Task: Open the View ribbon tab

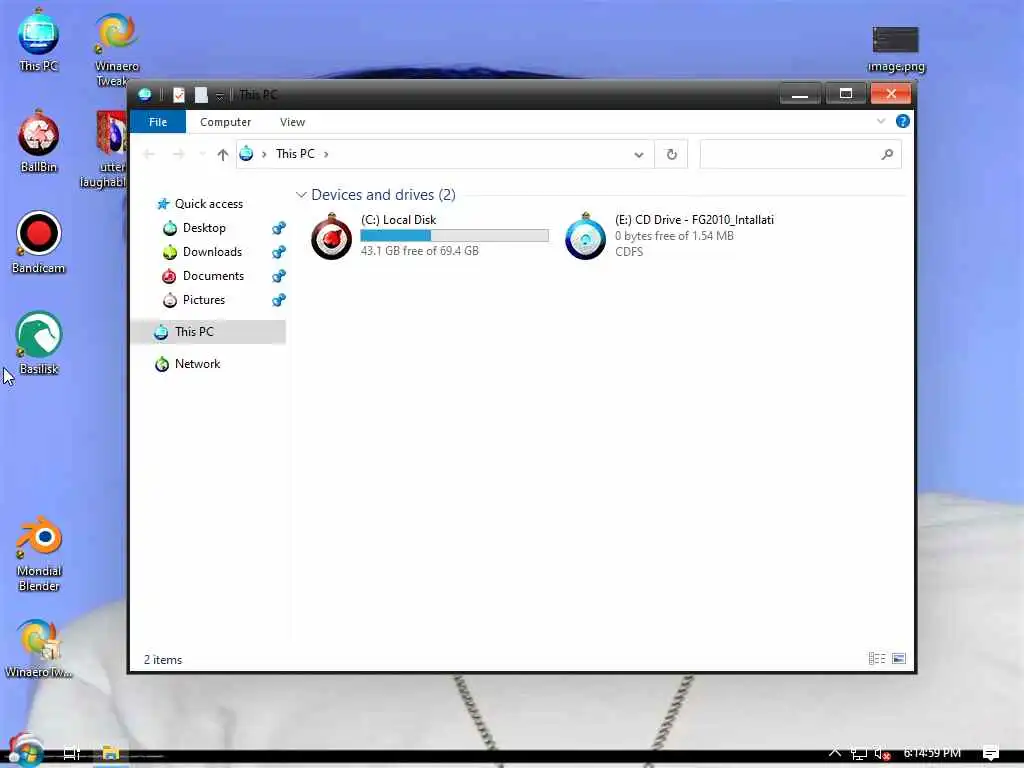Action: coord(293,122)
